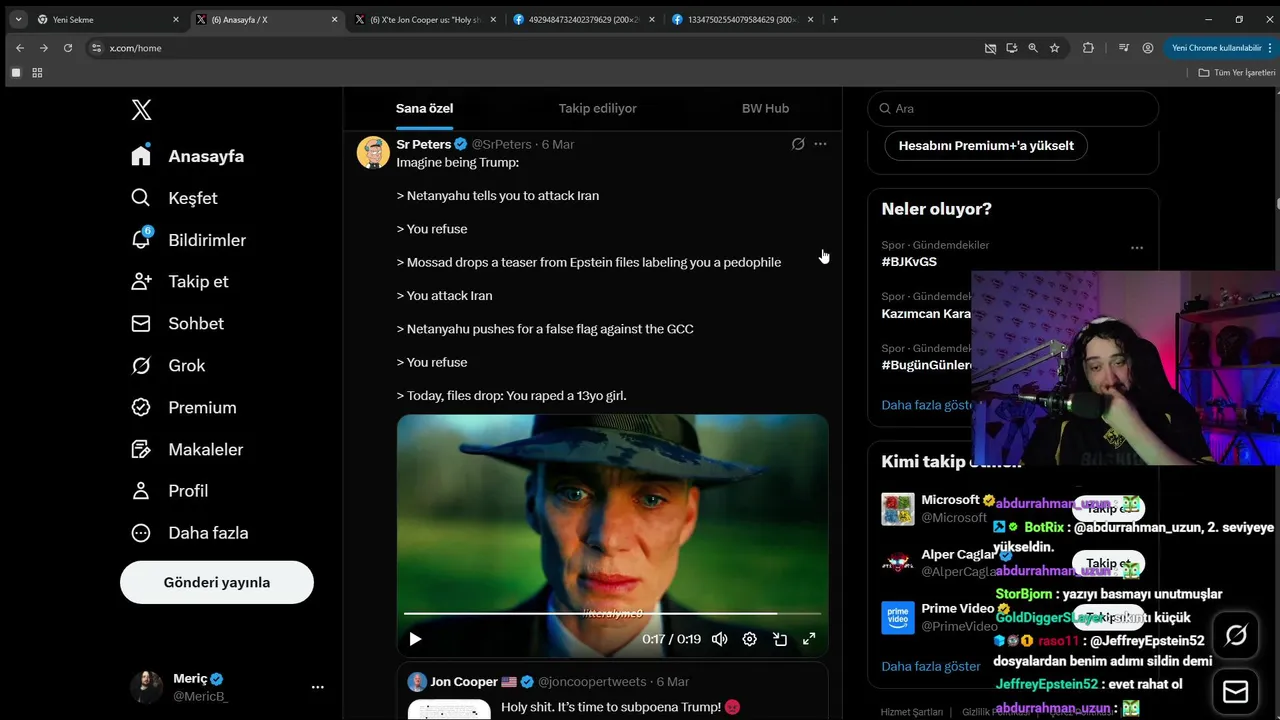Open Daha fazla more menu
This screenshot has width=1280, height=720.
[x=190, y=533]
